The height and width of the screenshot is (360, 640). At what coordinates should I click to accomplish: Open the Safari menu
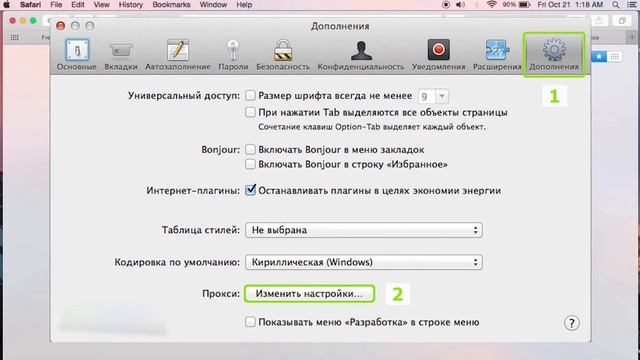click(x=30, y=5)
